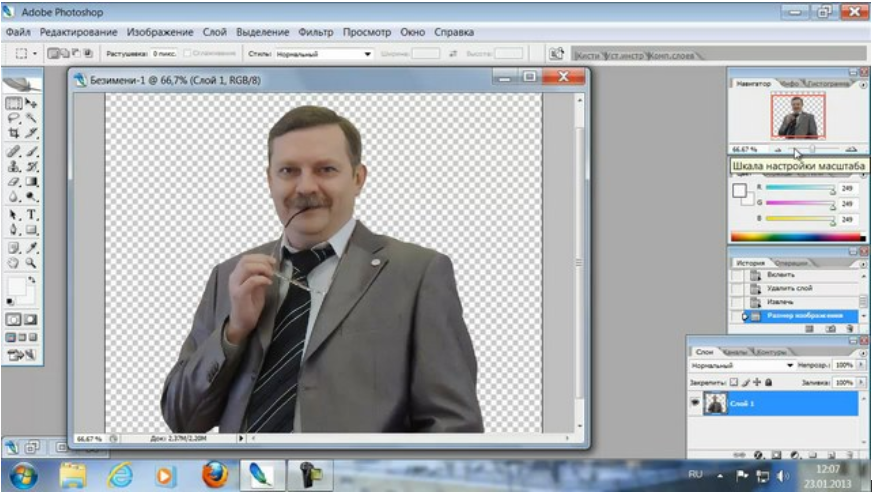The width and height of the screenshot is (874, 492).
Task: Select the Hand tool
Action: tap(14, 263)
